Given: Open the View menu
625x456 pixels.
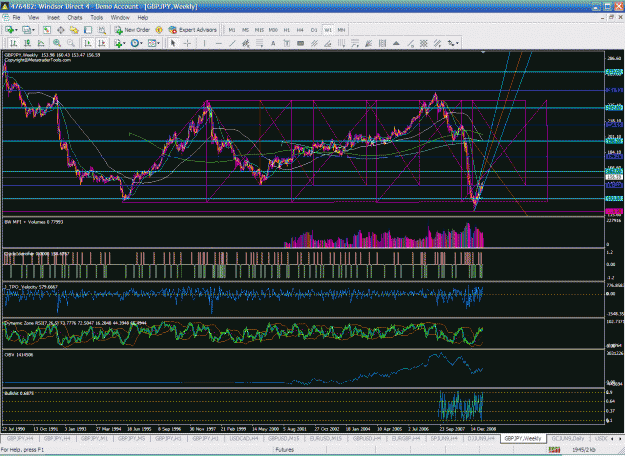Looking at the screenshot, I should (x=33, y=18).
